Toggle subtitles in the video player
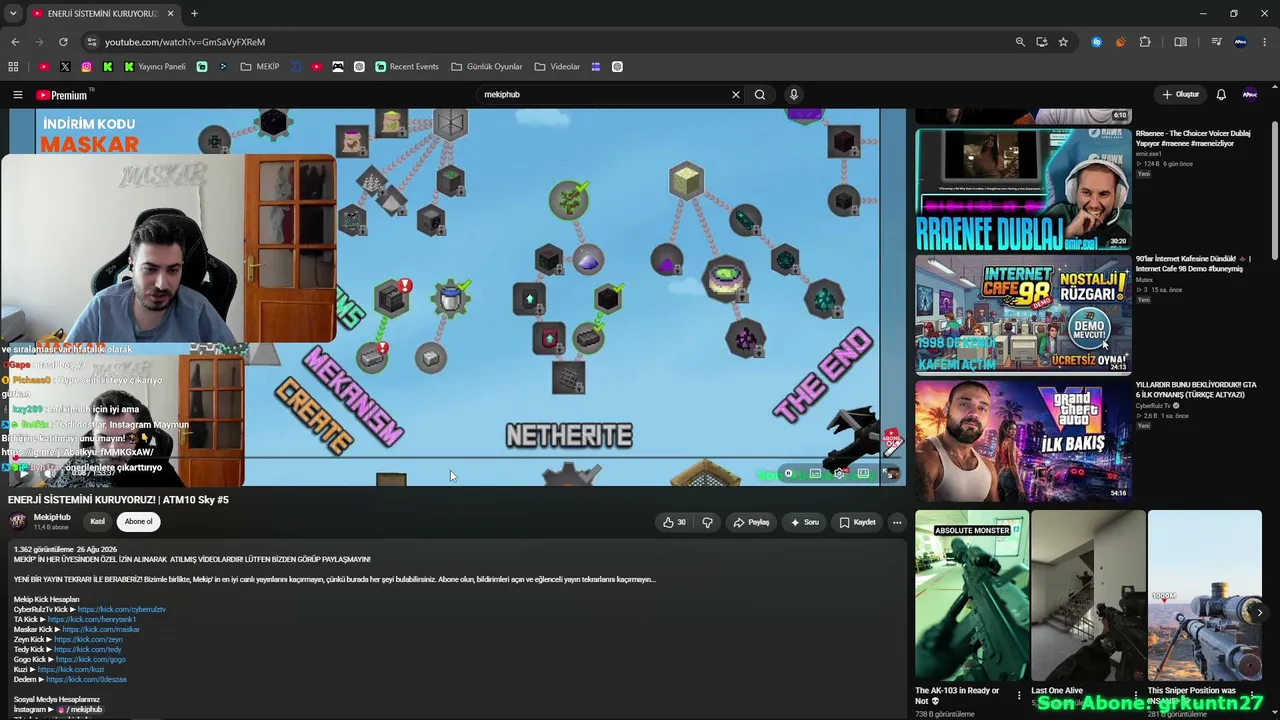The height and width of the screenshot is (720, 1280). tap(815, 474)
